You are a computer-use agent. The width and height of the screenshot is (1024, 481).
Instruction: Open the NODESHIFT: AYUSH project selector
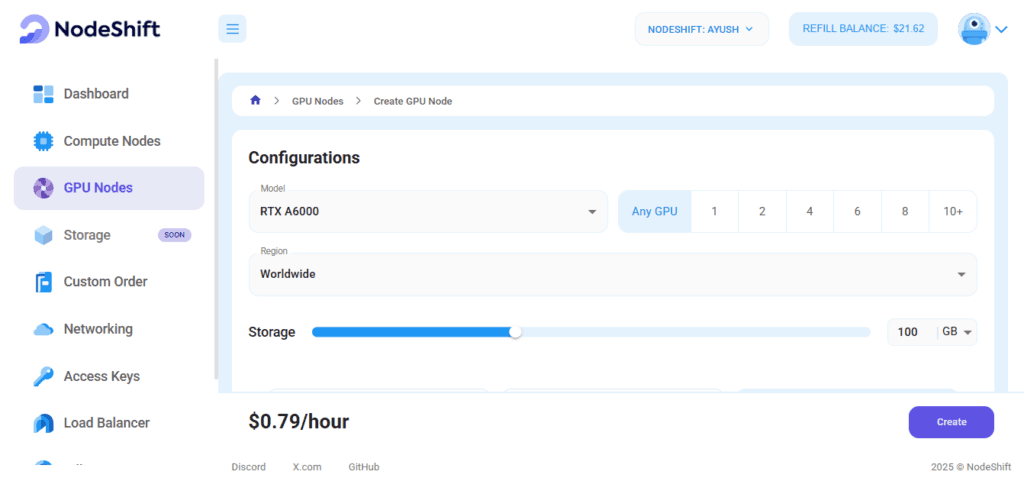pyautogui.click(x=701, y=29)
